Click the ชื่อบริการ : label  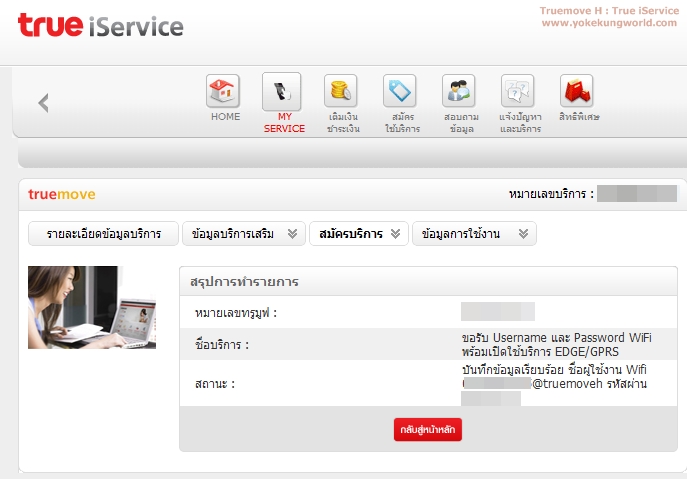[222, 345]
